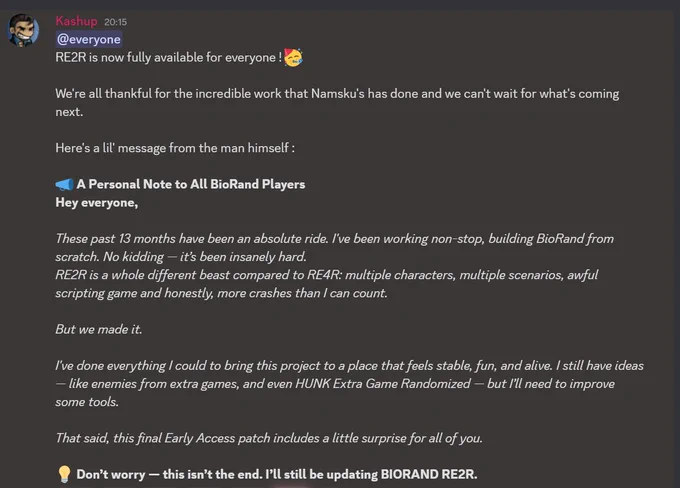Screen dimensions: 680x488
Task: Click the "I've done everything I could" paragraph
Action: [350, 384]
